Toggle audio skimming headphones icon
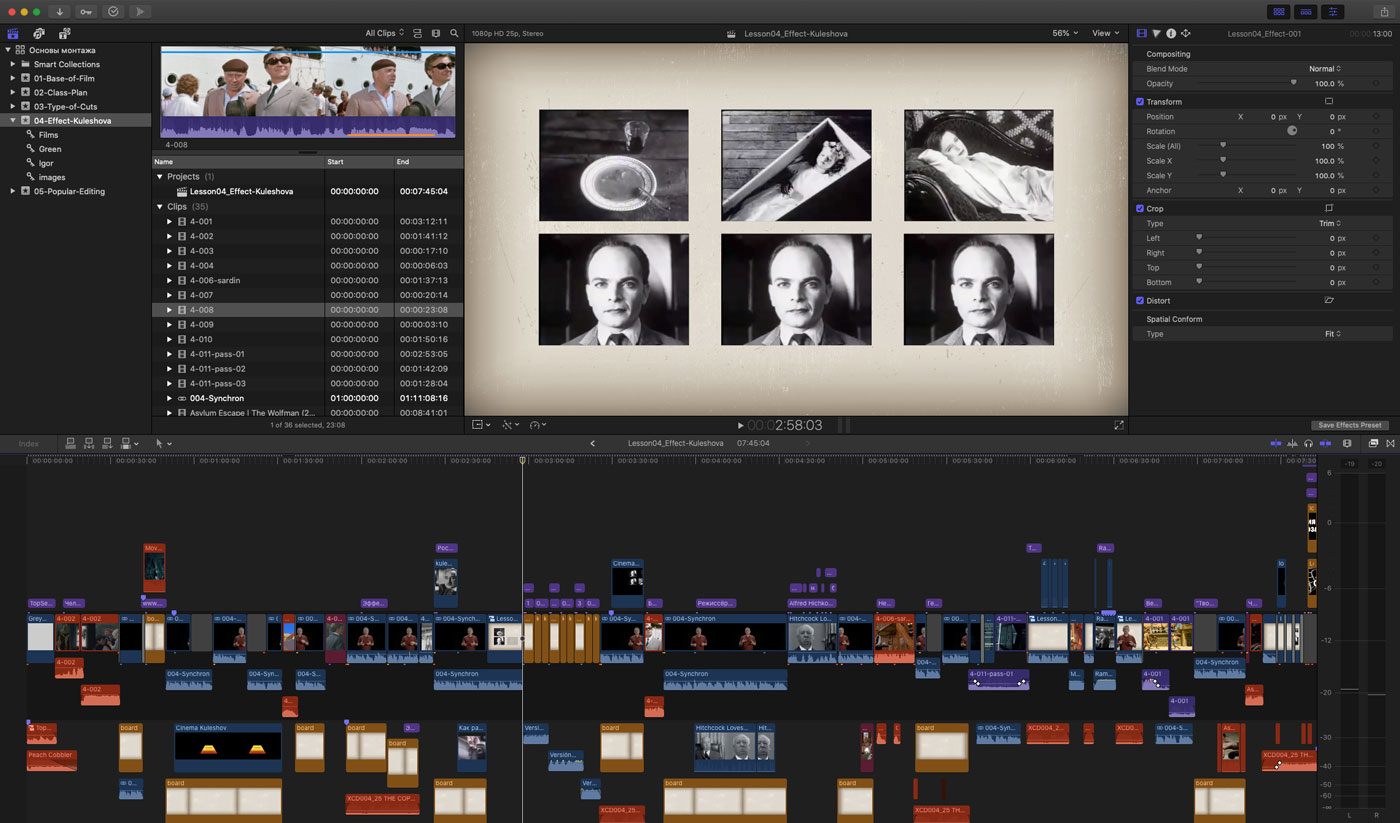Screen dimensions: 1400x823 (1309, 443)
